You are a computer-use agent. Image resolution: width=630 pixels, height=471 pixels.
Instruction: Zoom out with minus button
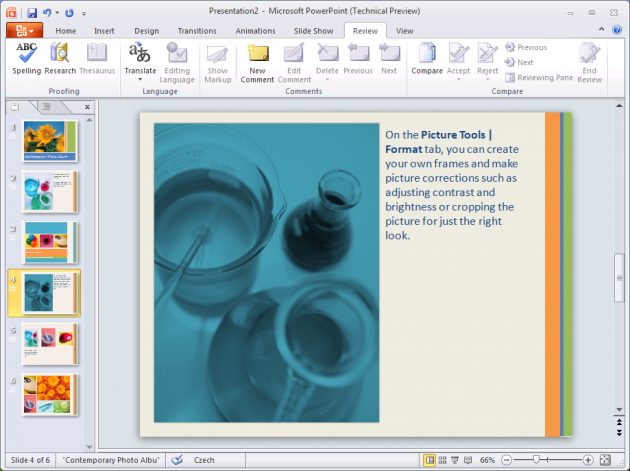click(x=507, y=460)
